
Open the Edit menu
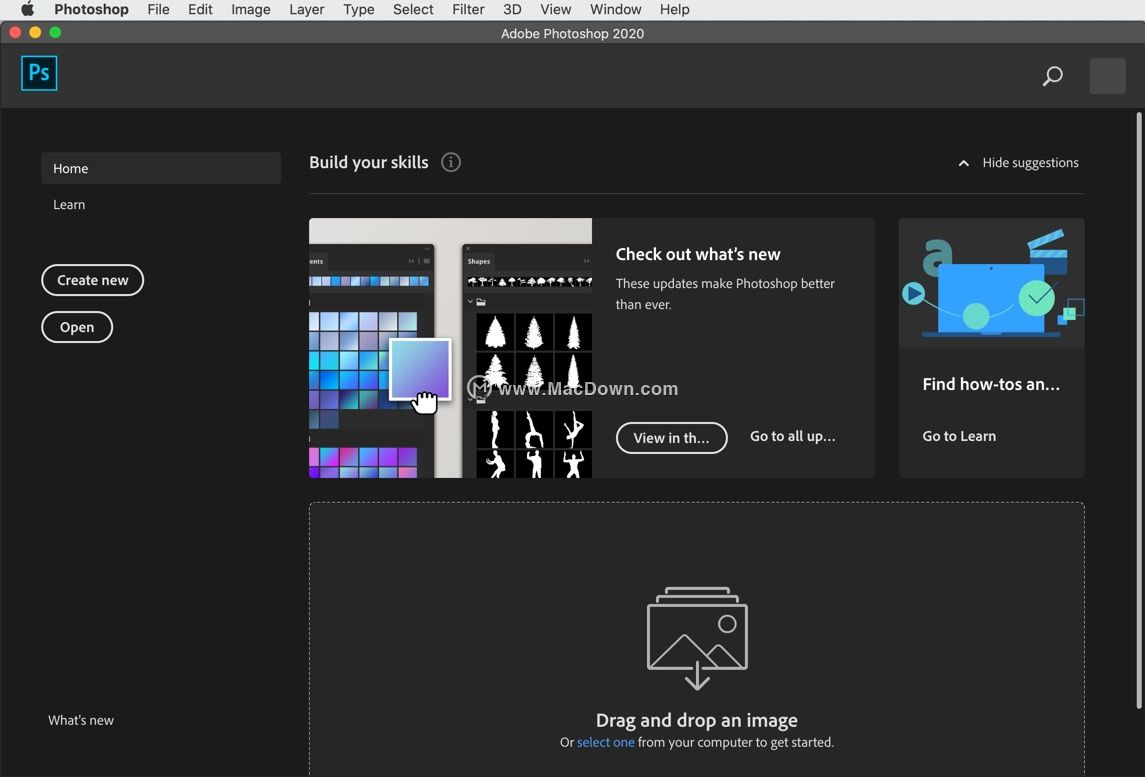(200, 9)
